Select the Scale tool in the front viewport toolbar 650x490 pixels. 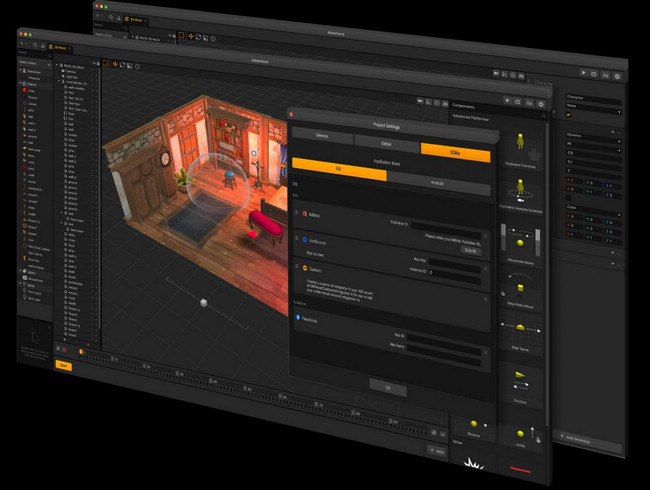[x=129, y=65]
